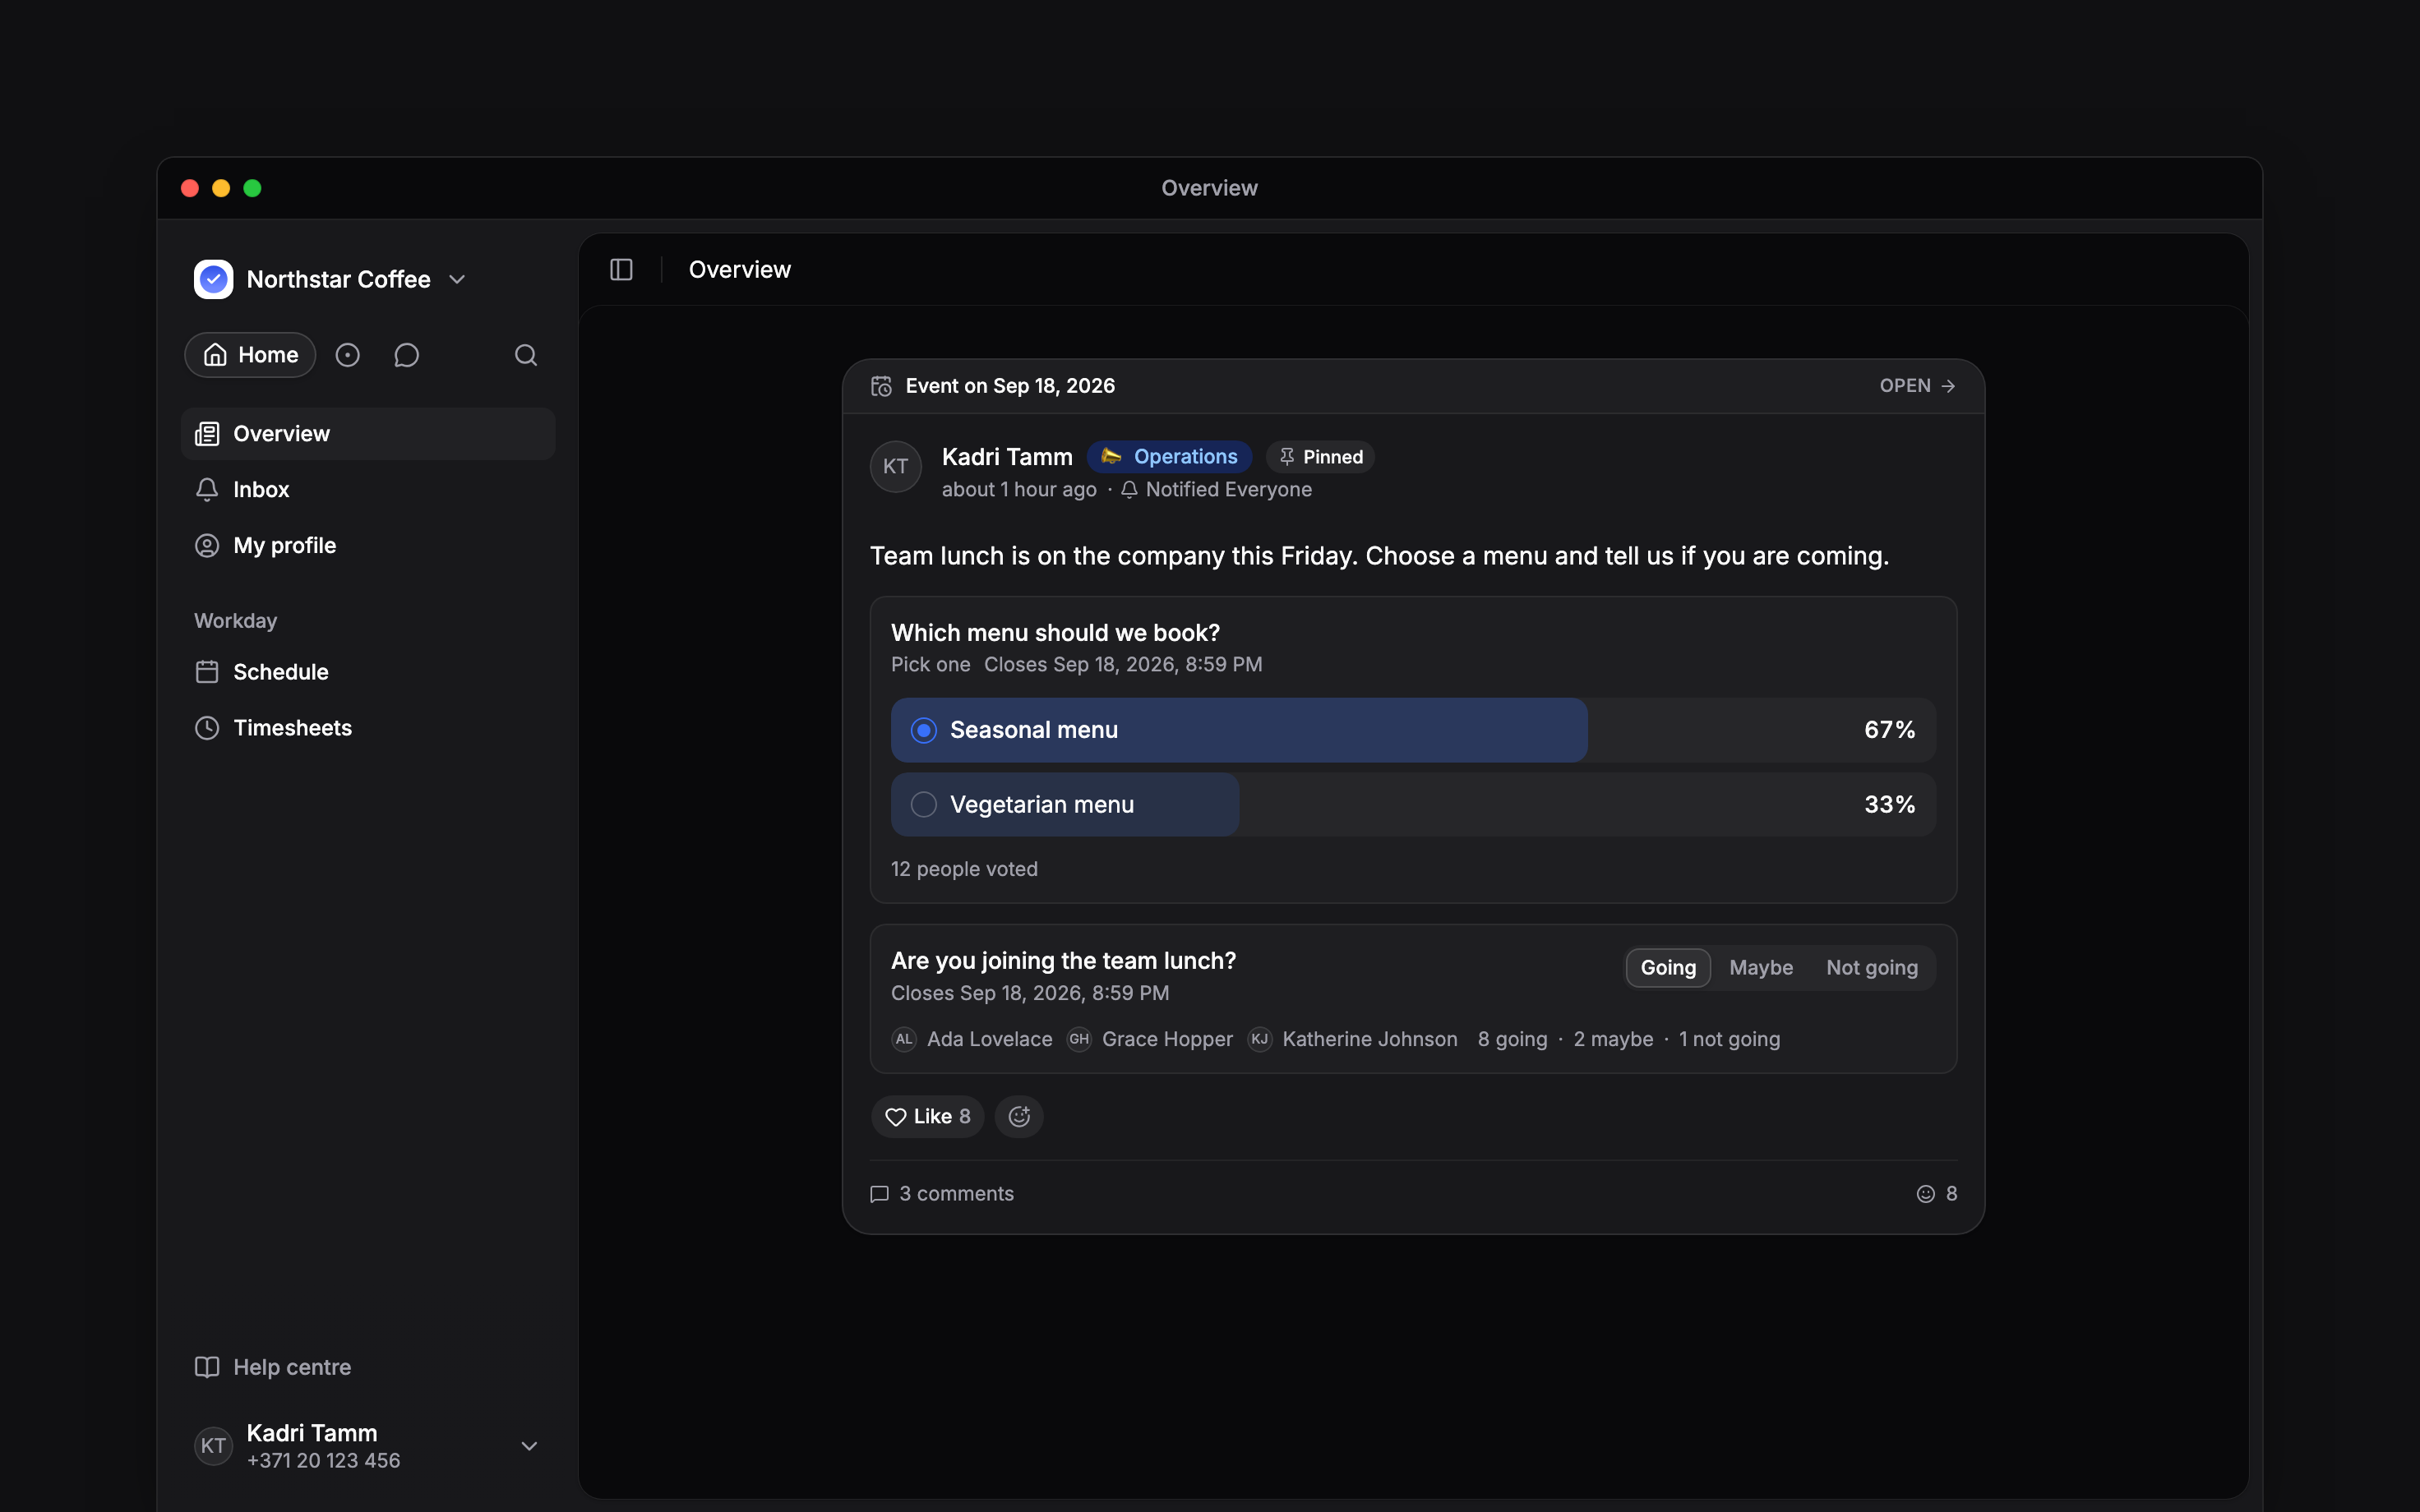Click the KT avatar in sidebar footer

tap(213, 1446)
